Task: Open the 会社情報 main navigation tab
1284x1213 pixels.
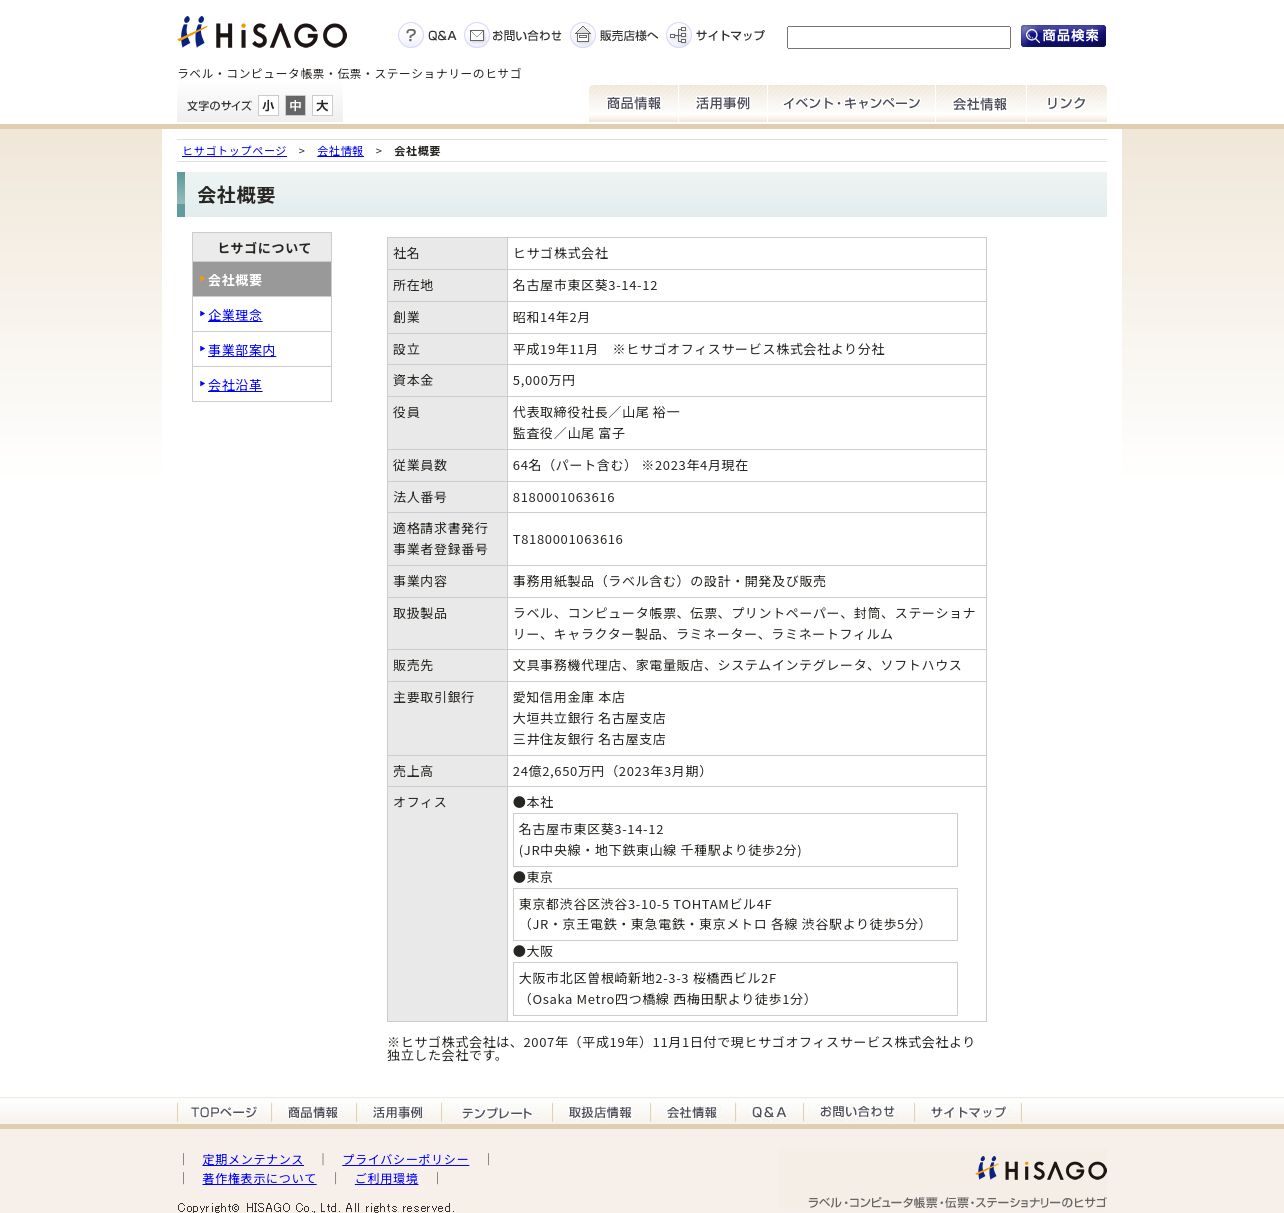Action: coord(980,104)
